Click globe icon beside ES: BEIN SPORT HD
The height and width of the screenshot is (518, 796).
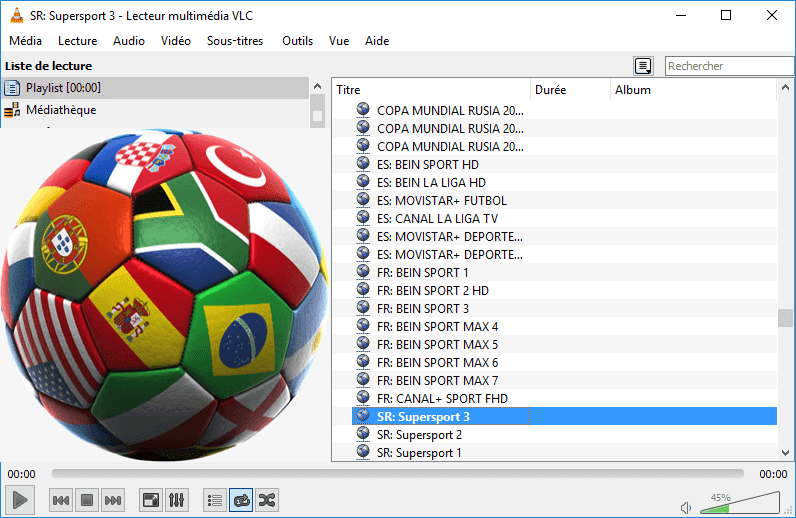363,164
